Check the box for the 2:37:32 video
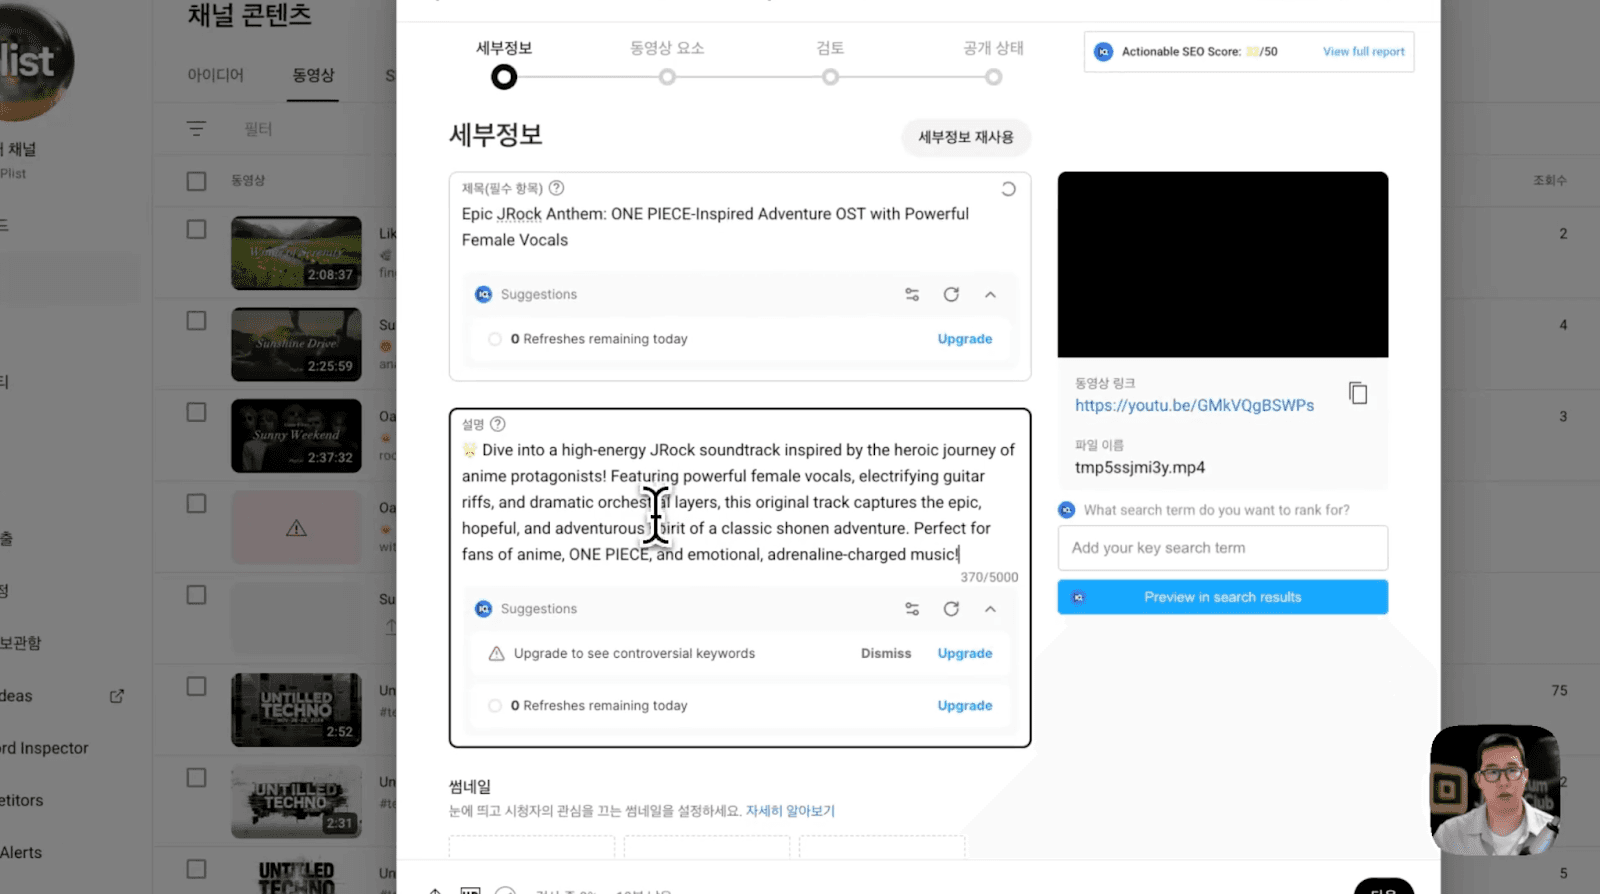This screenshot has width=1600, height=894. click(196, 413)
